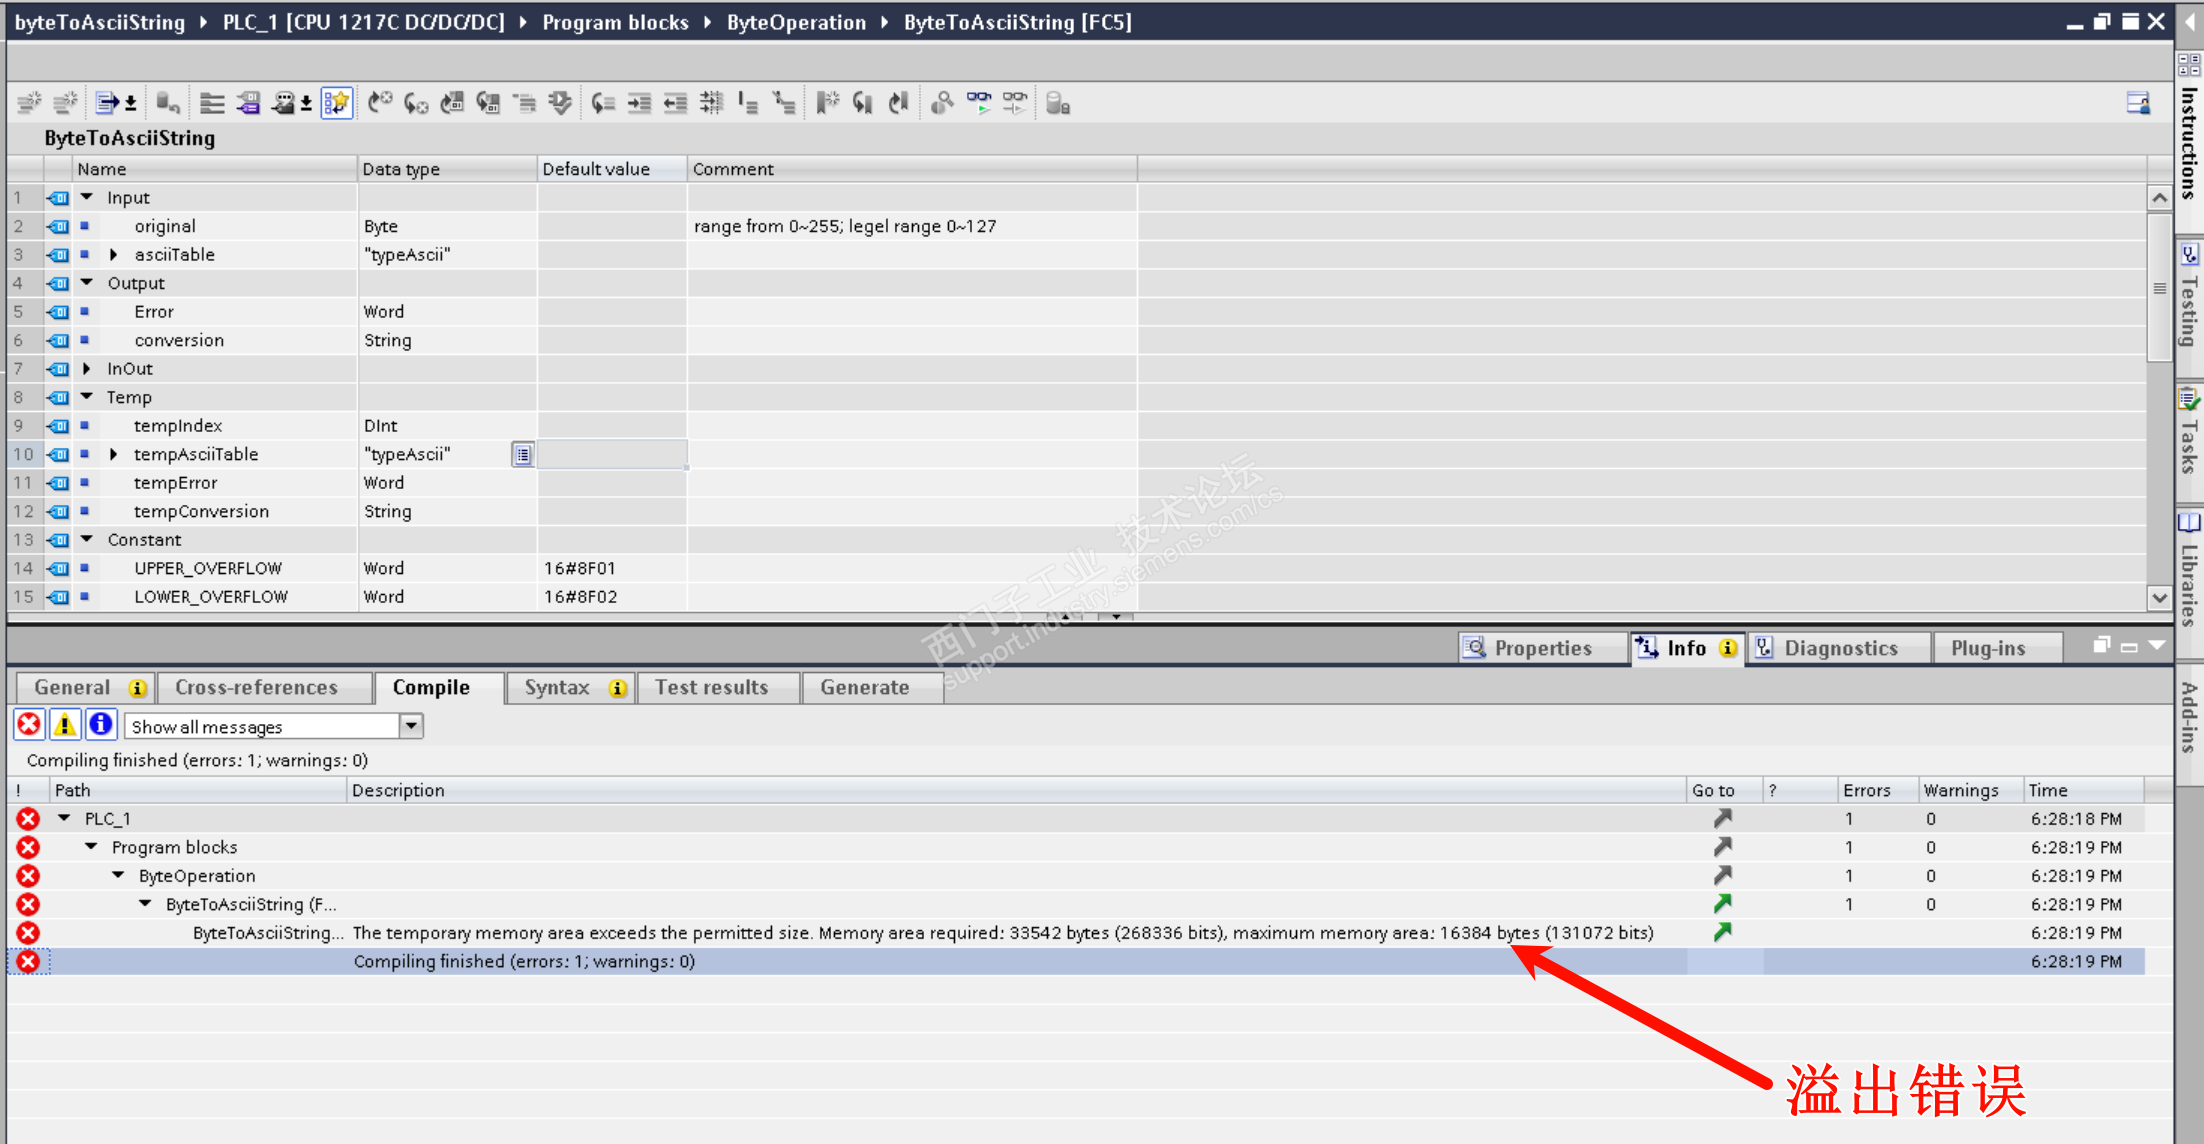Toggle warning messages filter button
Viewport: 2204px width, 1144px height.
coord(65,725)
